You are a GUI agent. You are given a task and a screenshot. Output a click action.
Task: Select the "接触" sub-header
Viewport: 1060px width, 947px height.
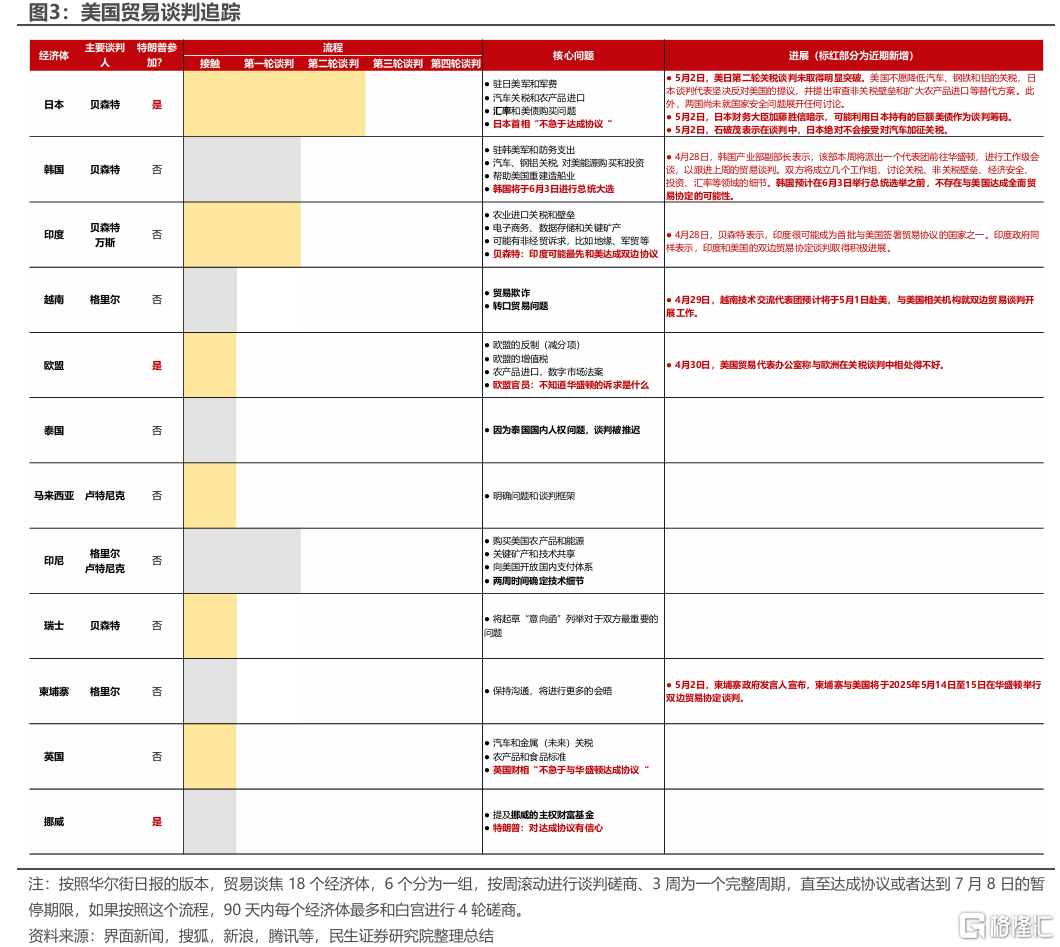210,64
